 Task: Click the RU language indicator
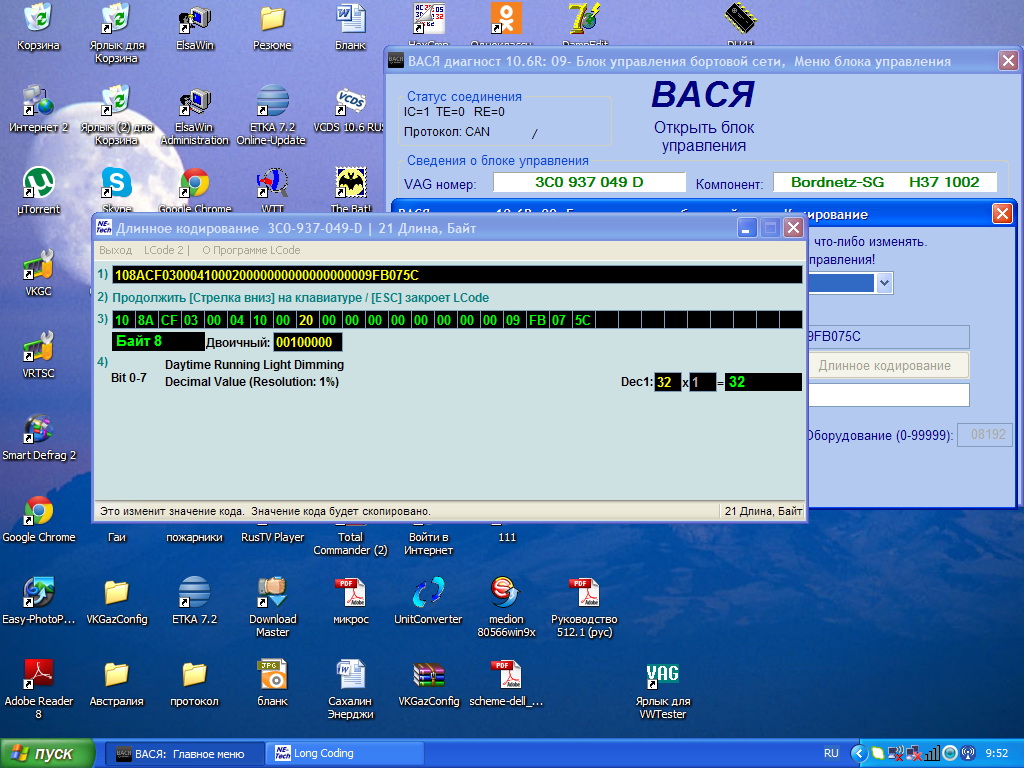pos(831,754)
